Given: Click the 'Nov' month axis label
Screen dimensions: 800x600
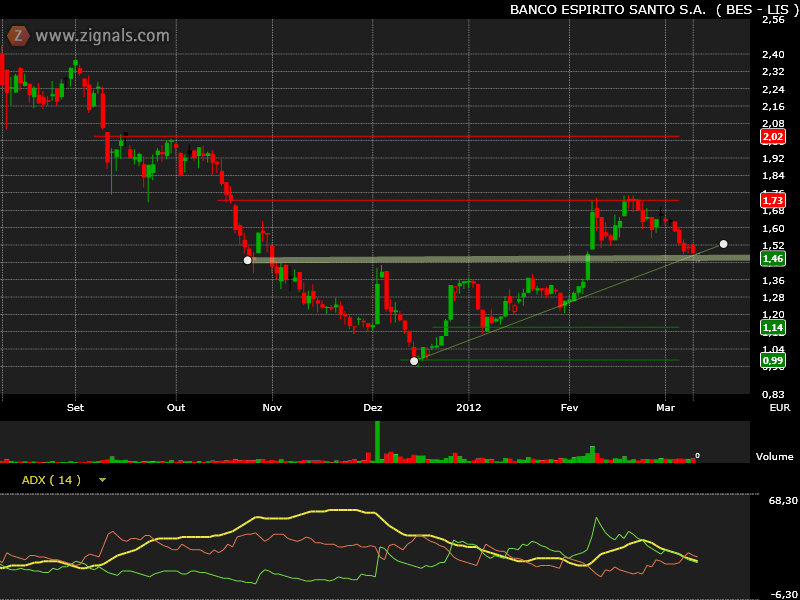Looking at the screenshot, I should [272, 408].
